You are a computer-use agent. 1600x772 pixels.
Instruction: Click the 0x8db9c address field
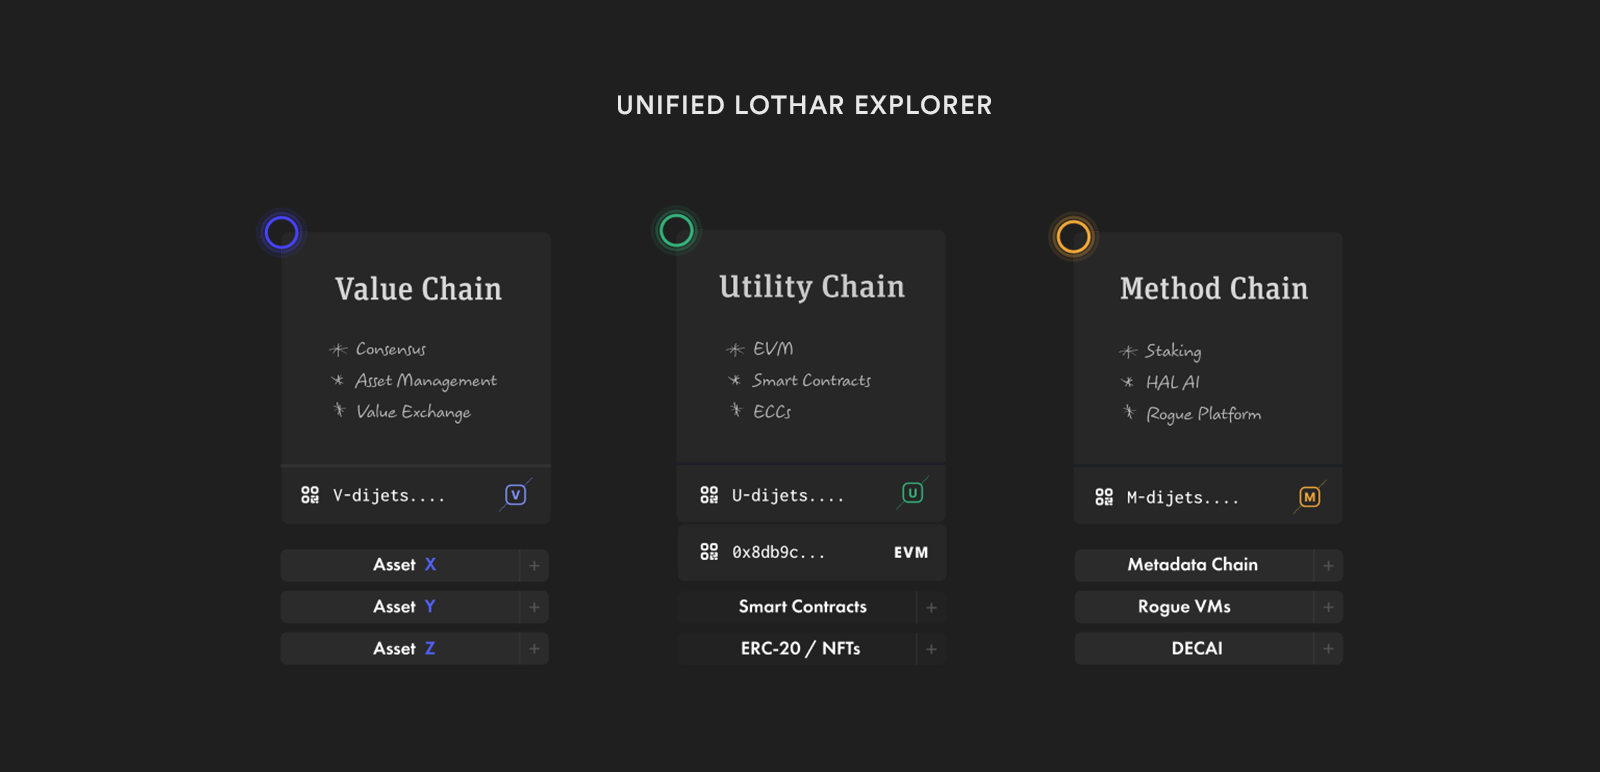[779, 552]
